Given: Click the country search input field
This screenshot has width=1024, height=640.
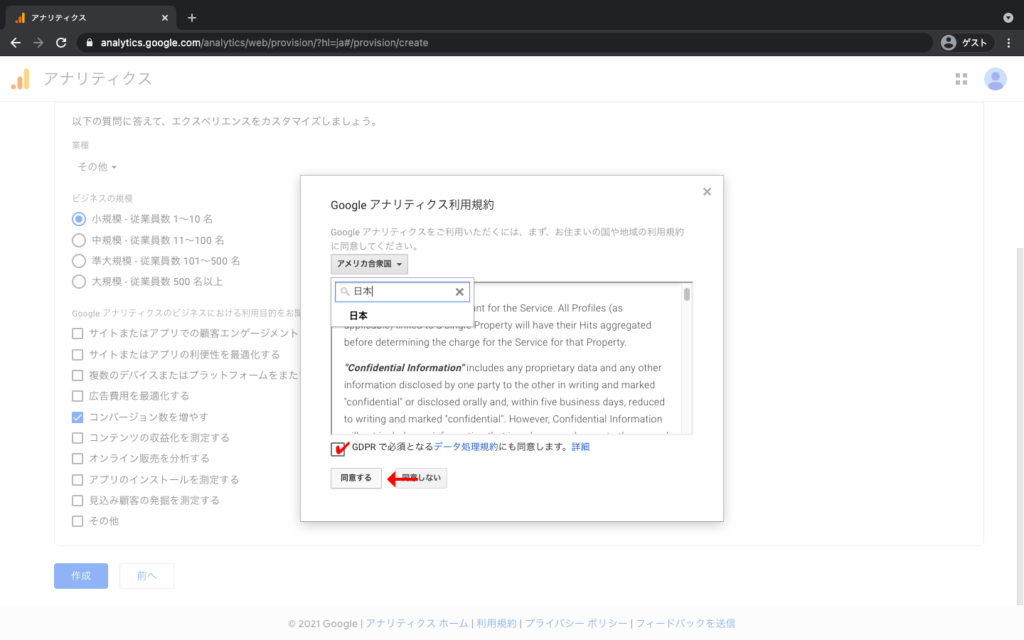Looking at the screenshot, I should (402, 292).
